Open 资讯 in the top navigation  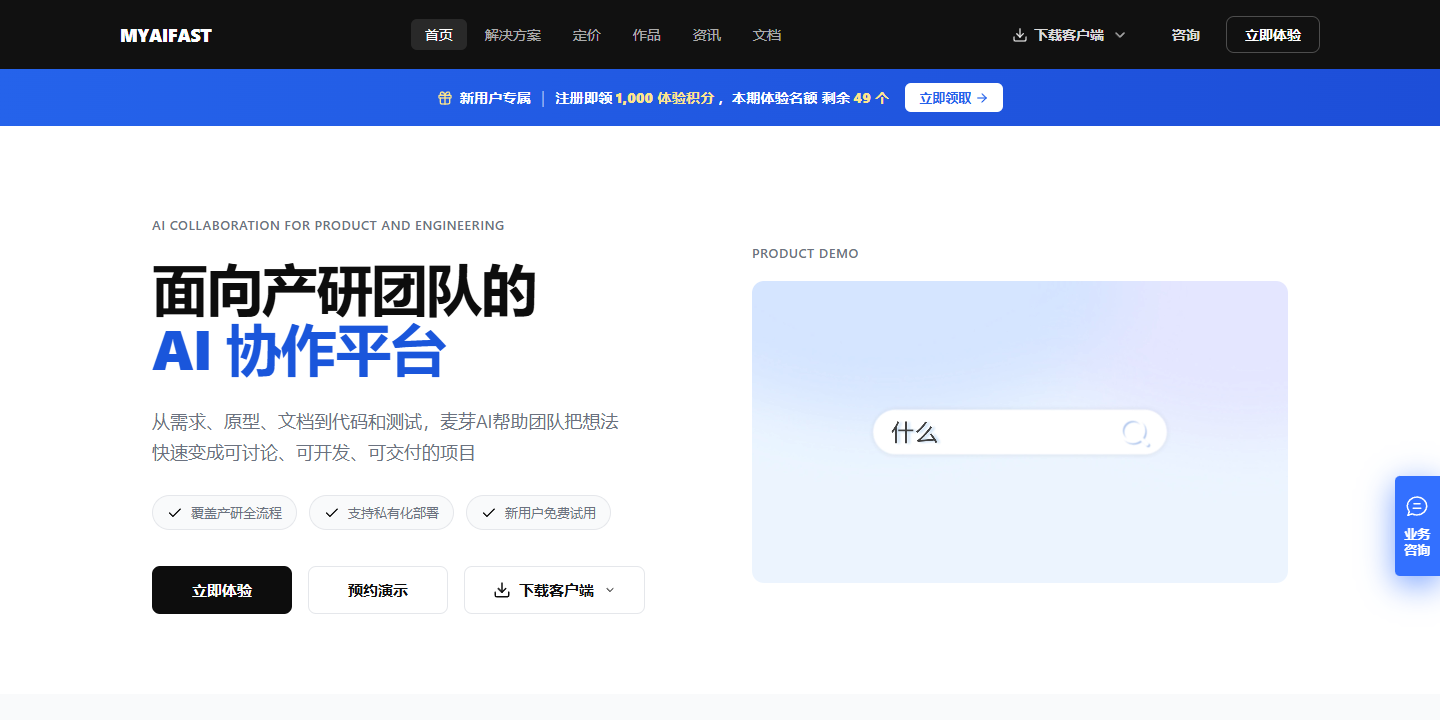[x=707, y=35]
